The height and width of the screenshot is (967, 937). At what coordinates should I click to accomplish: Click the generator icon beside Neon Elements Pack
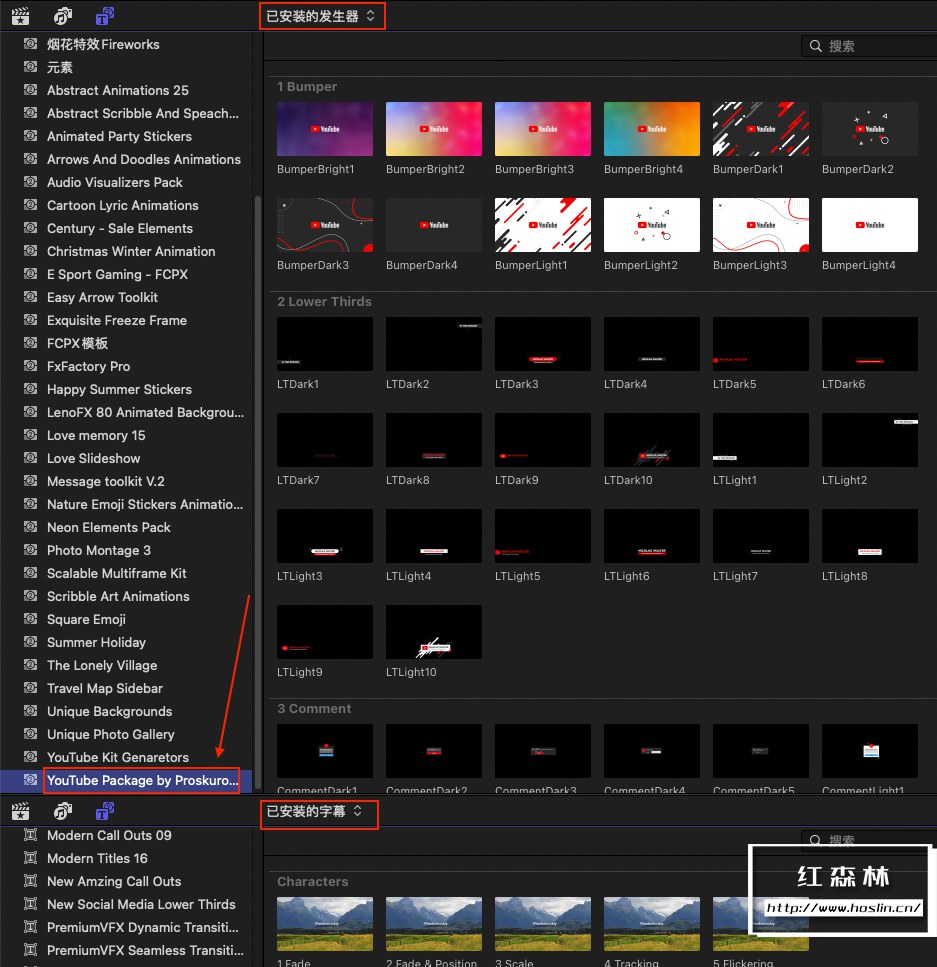pos(30,527)
